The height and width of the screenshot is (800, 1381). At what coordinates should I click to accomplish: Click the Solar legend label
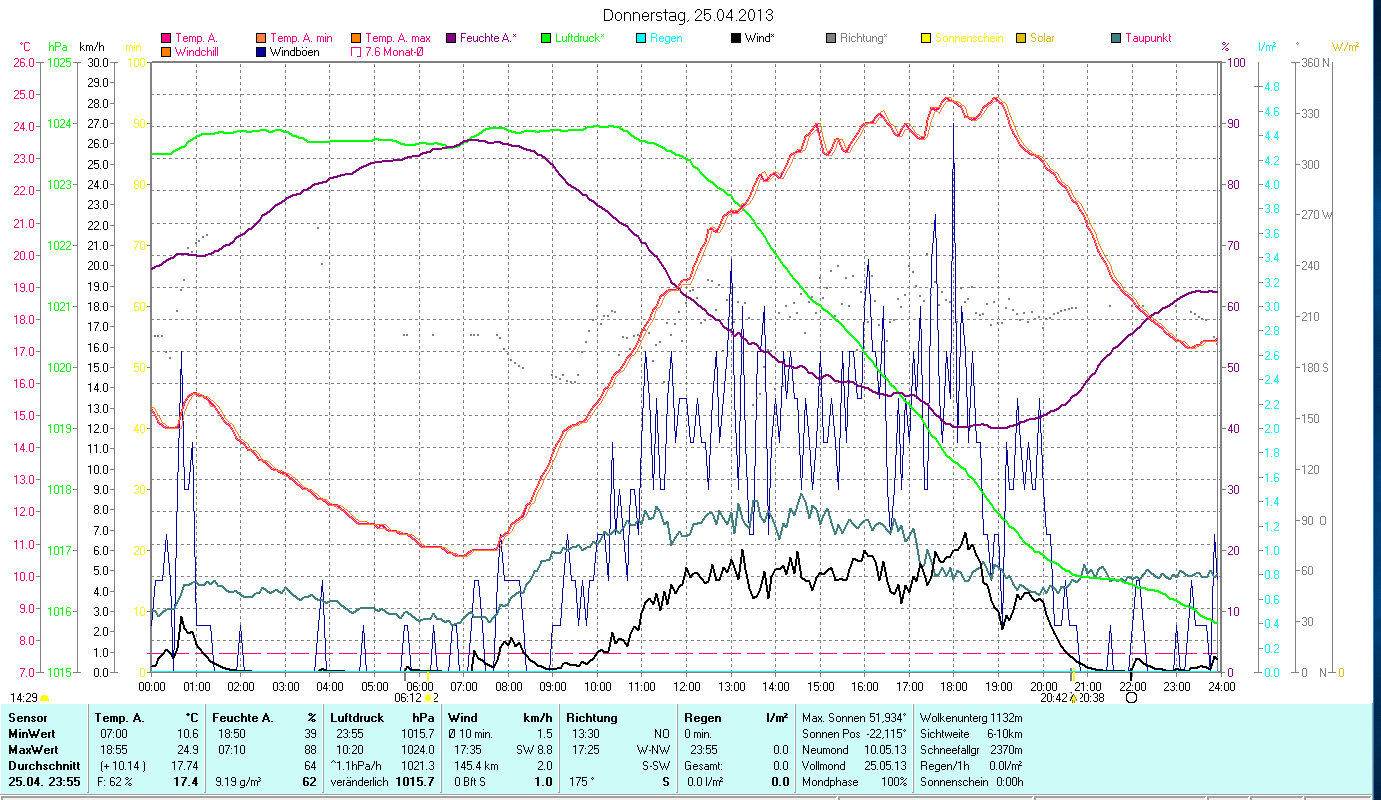click(1042, 38)
